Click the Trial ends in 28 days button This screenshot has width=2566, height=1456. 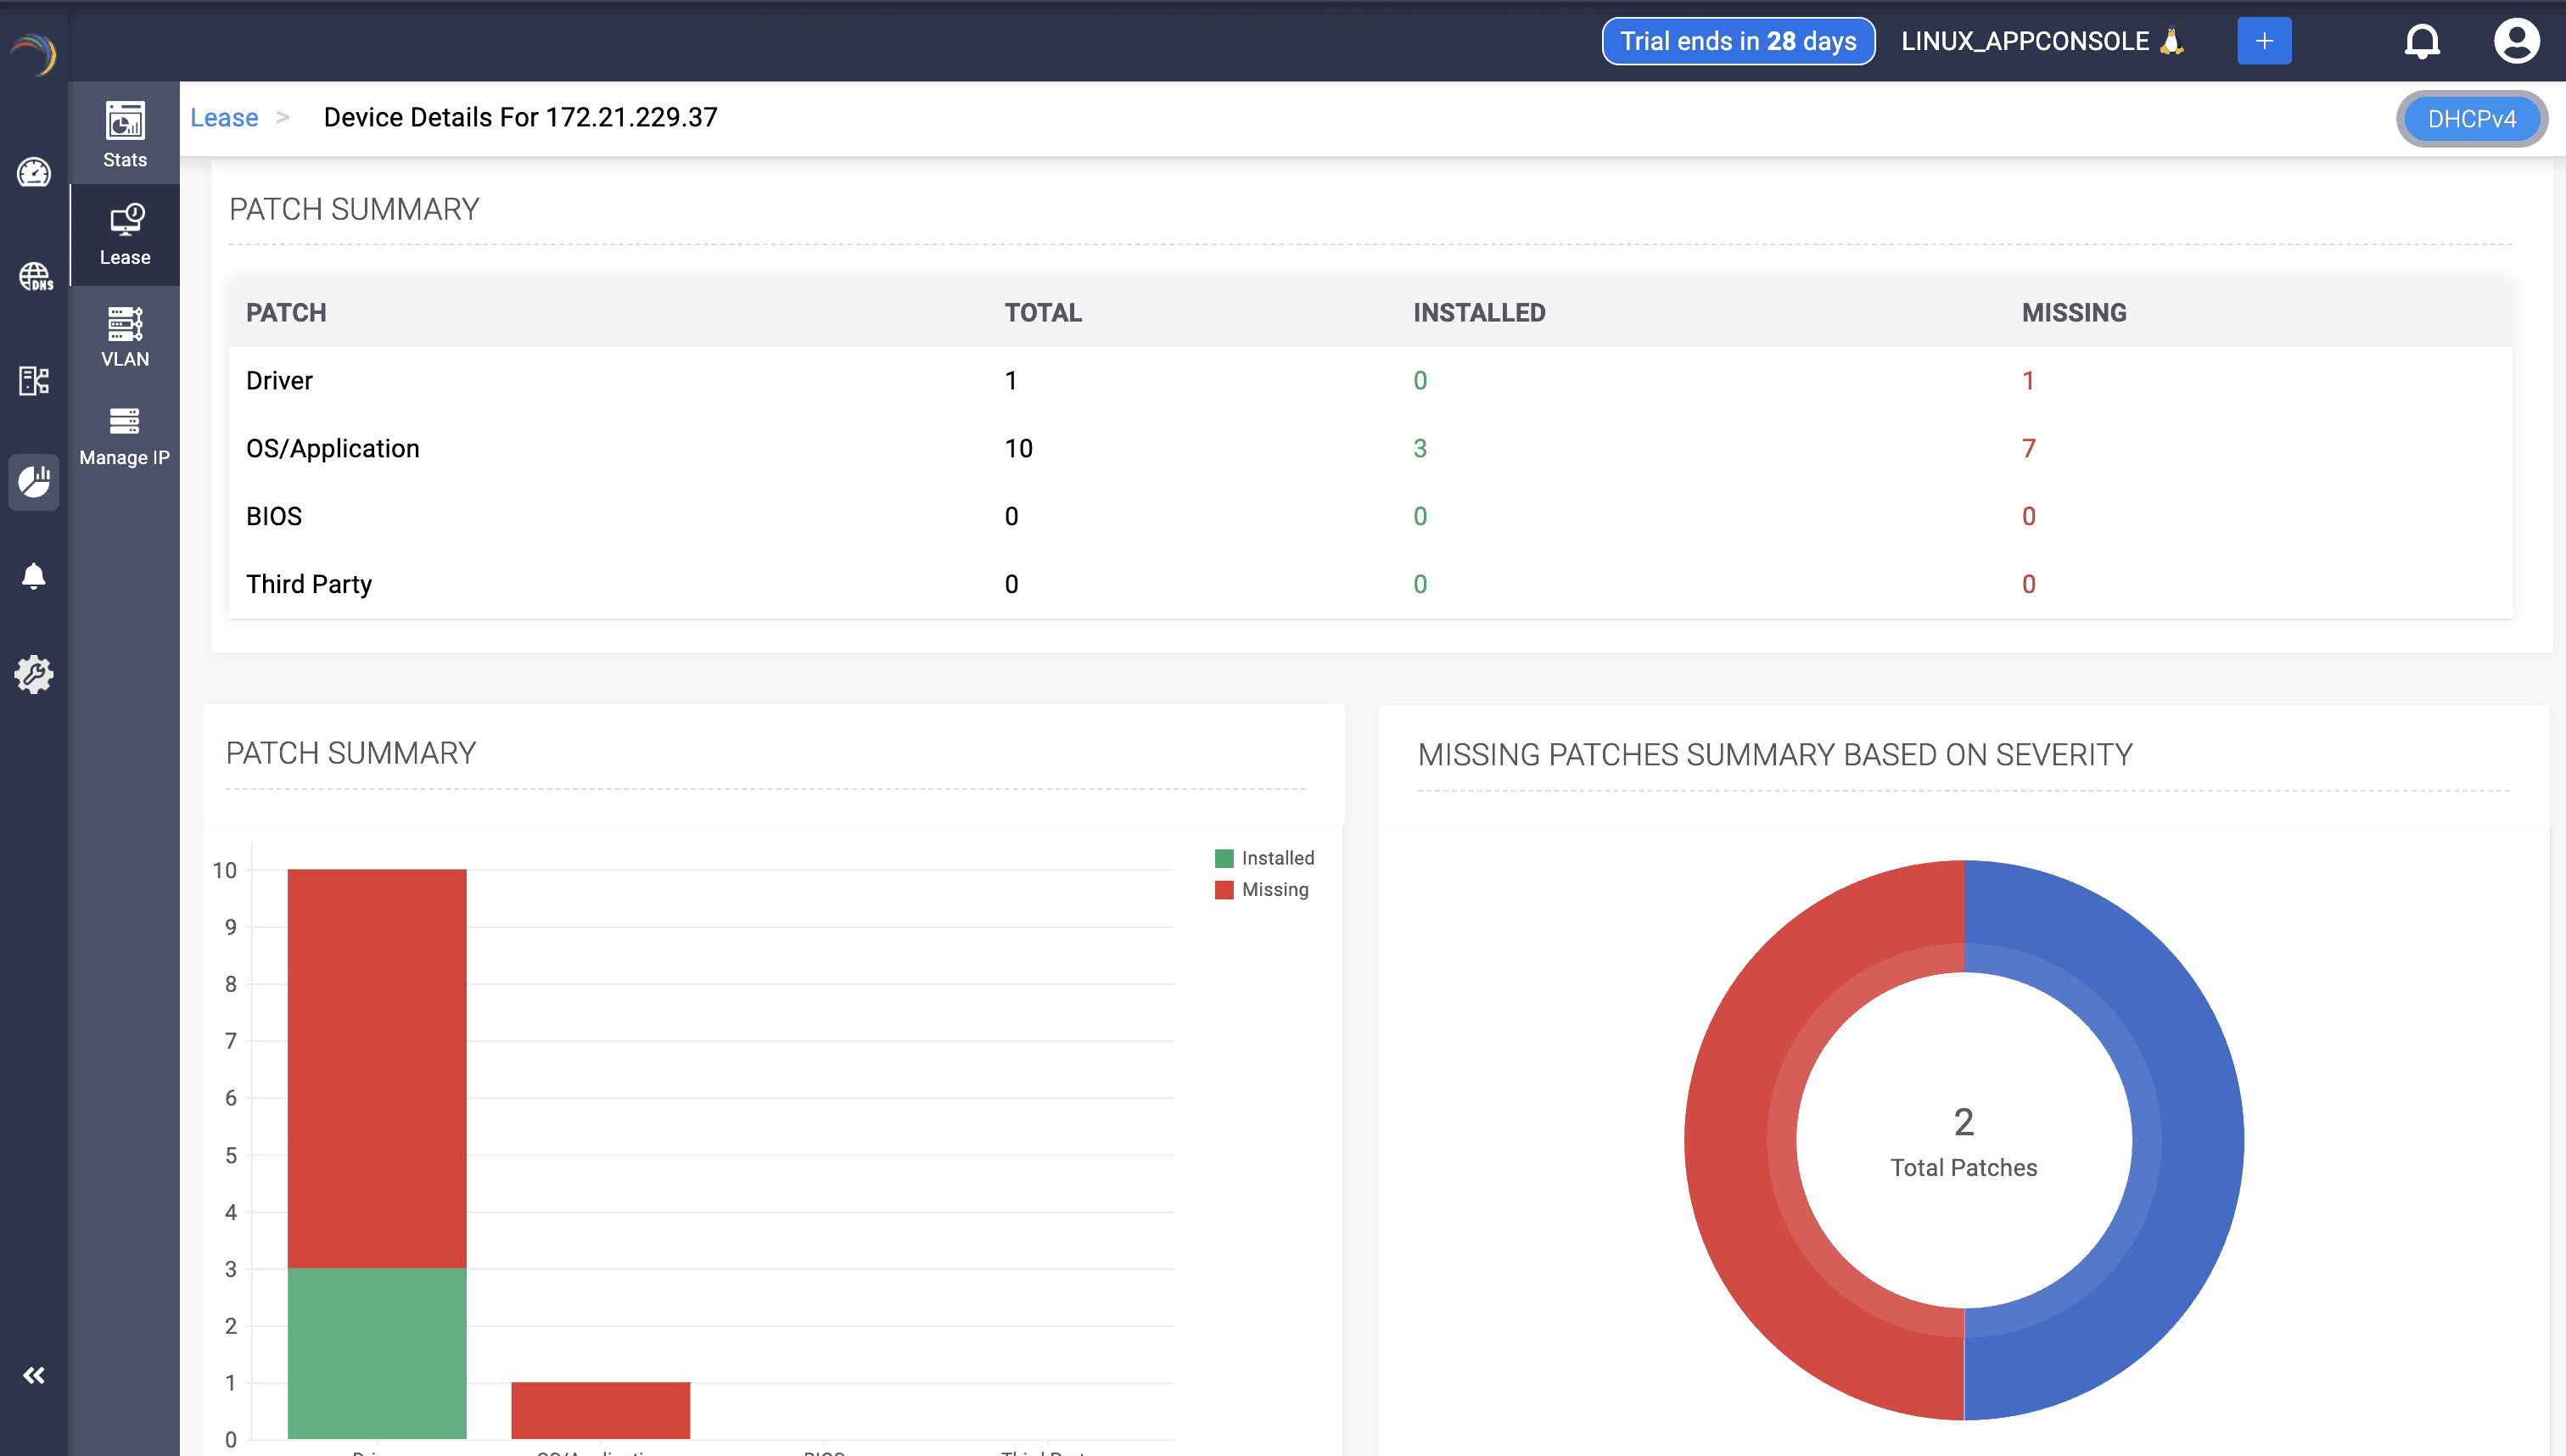[x=1738, y=41]
